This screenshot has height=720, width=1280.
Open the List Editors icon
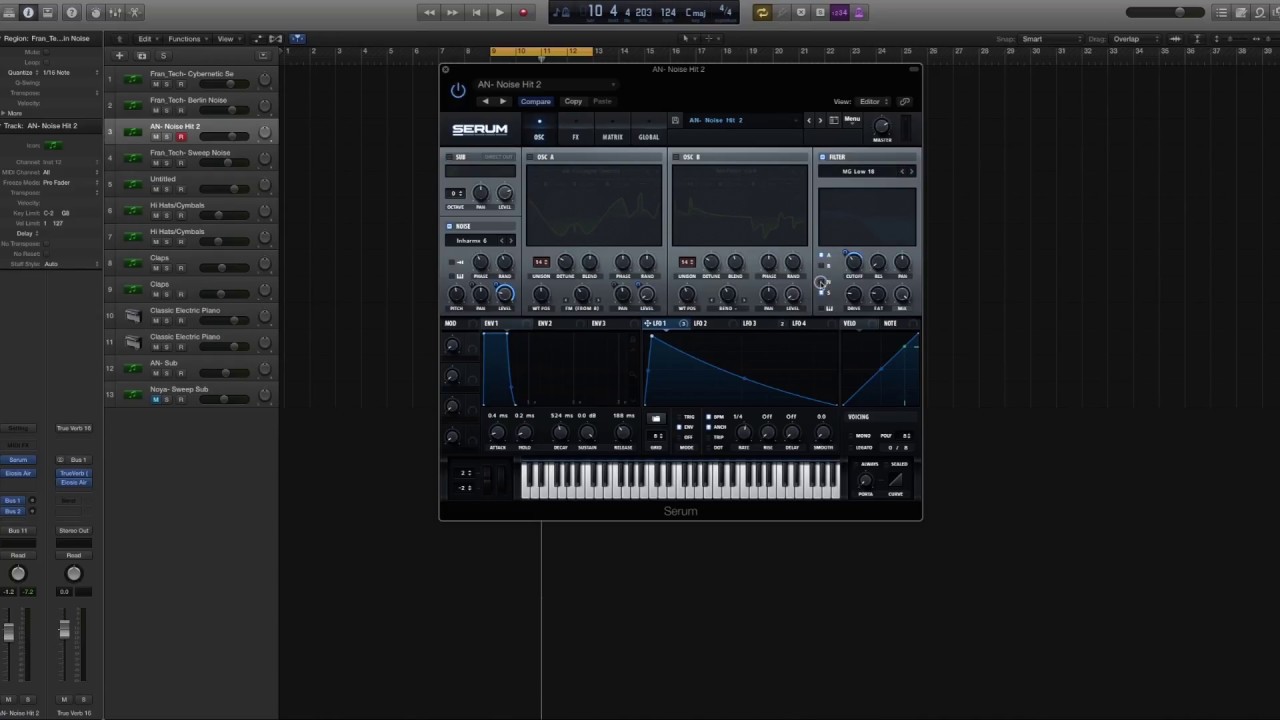click(1222, 12)
